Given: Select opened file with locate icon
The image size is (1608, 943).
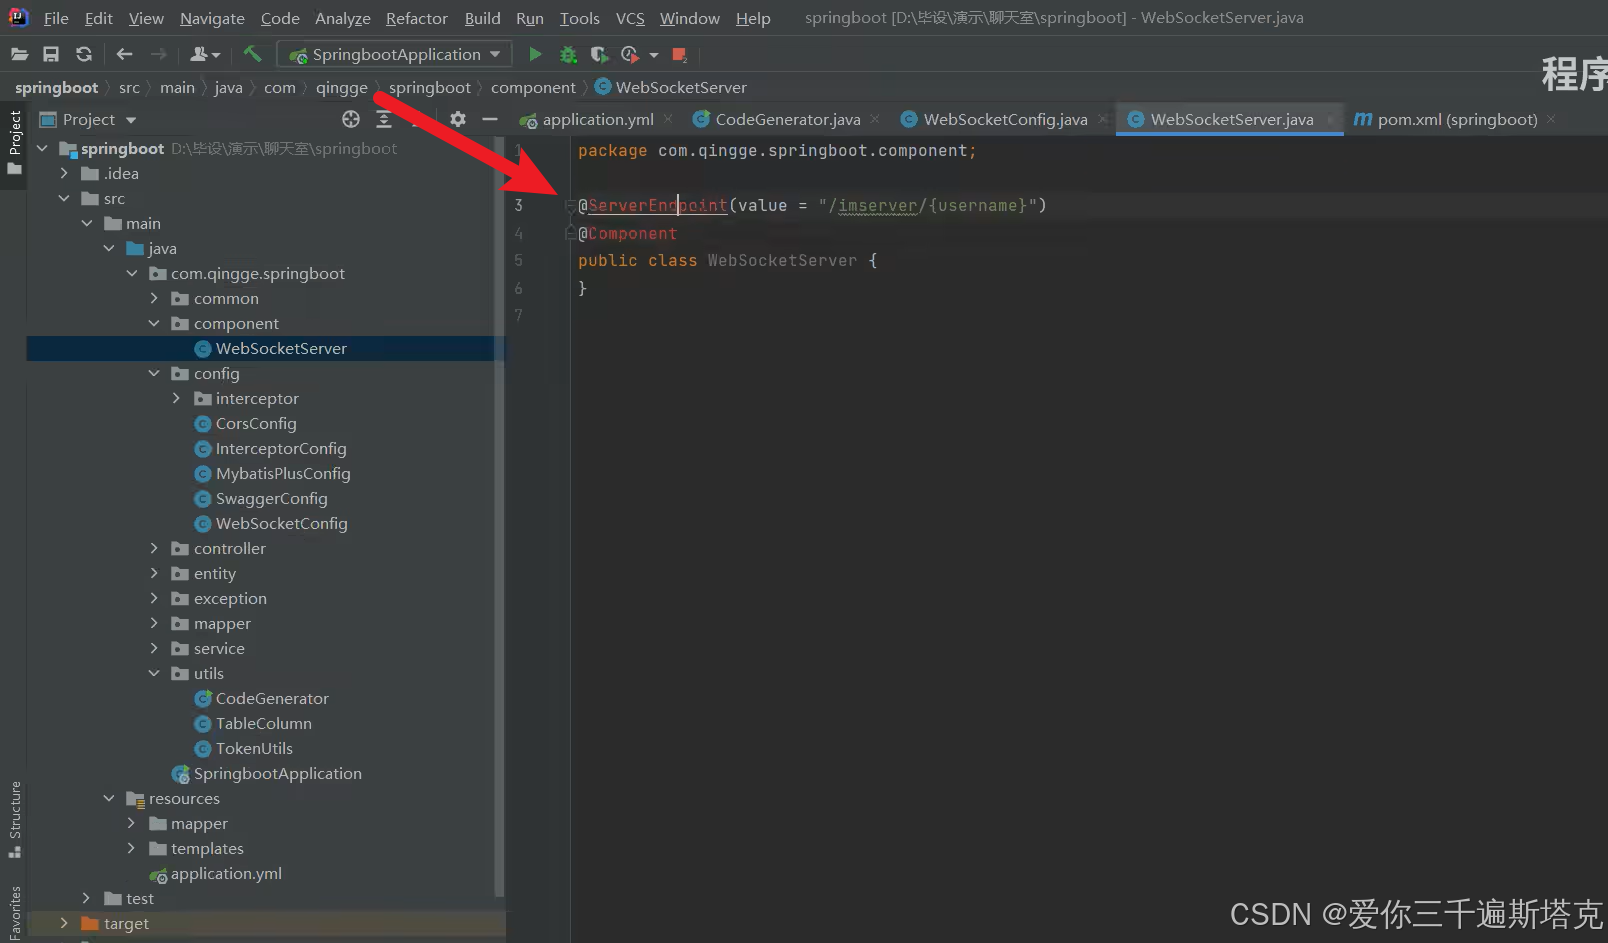Looking at the screenshot, I should pyautogui.click(x=351, y=119).
